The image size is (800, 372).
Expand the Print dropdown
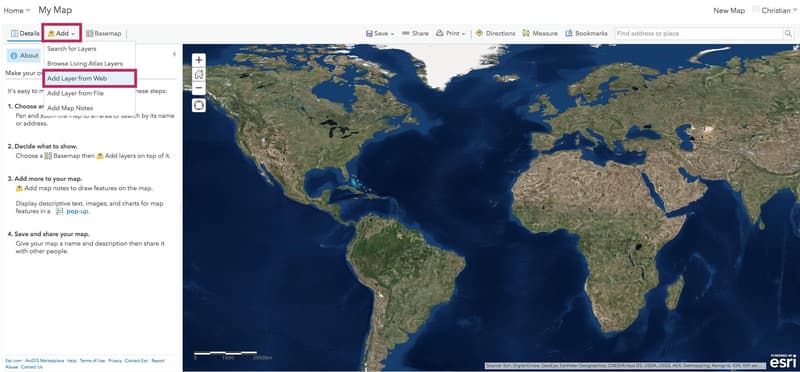pos(451,33)
